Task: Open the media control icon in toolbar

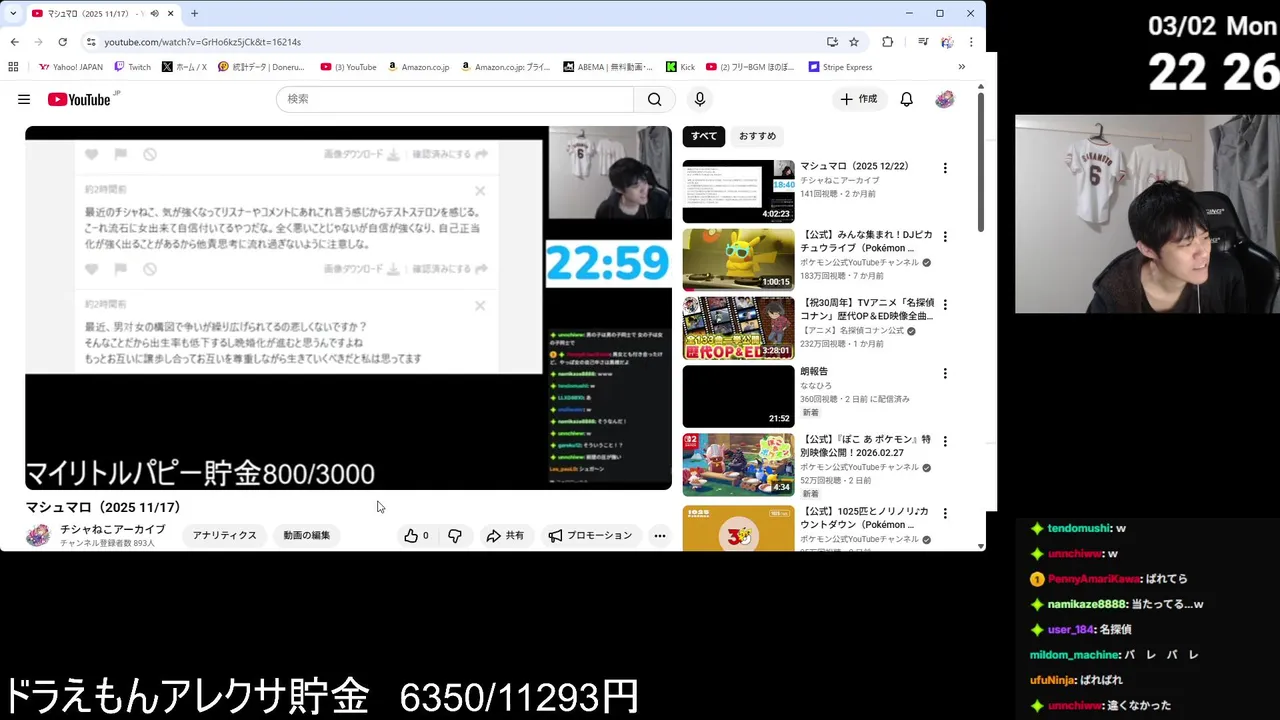Action: pos(923,42)
